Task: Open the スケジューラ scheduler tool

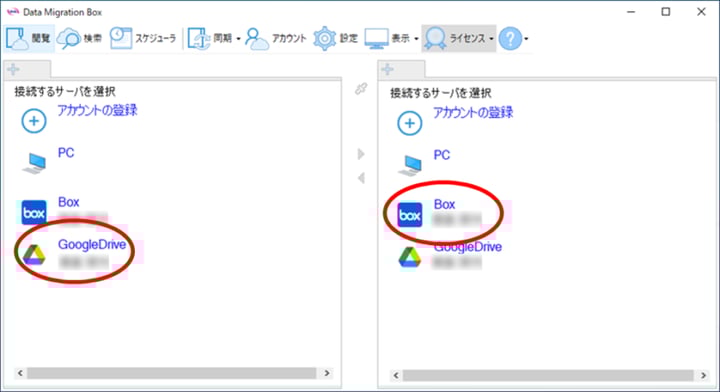Action: (x=121, y=38)
